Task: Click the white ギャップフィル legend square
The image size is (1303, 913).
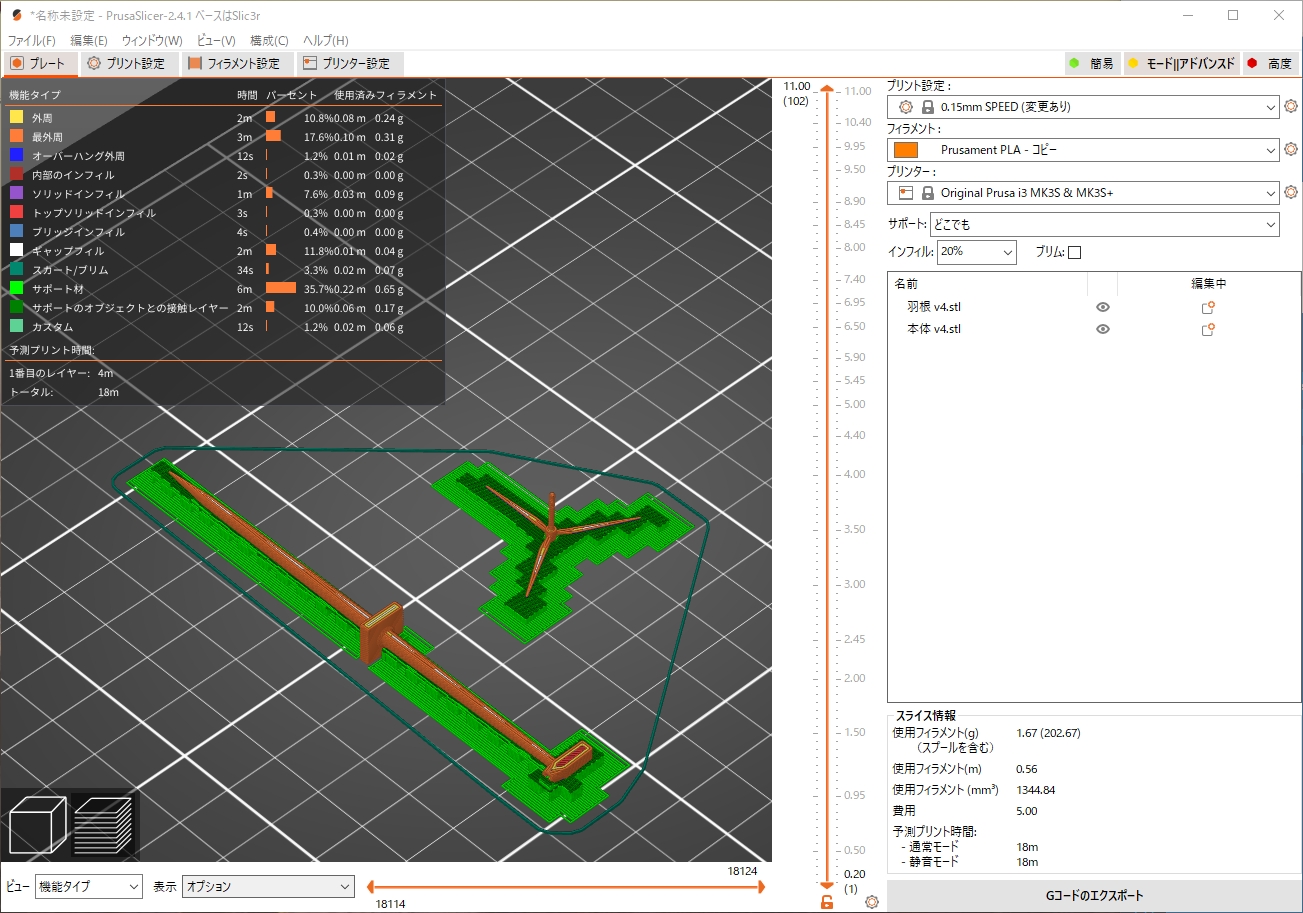Action: pyautogui.click(x=16, y=251)
